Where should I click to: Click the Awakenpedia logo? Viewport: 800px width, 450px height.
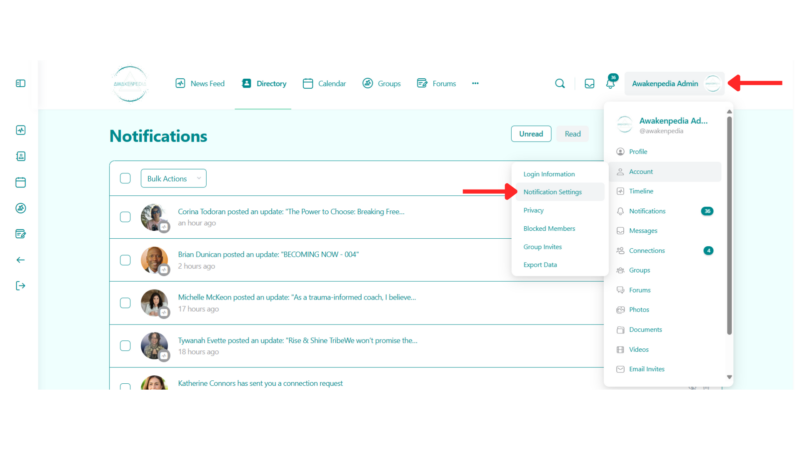tap(130, 84)
